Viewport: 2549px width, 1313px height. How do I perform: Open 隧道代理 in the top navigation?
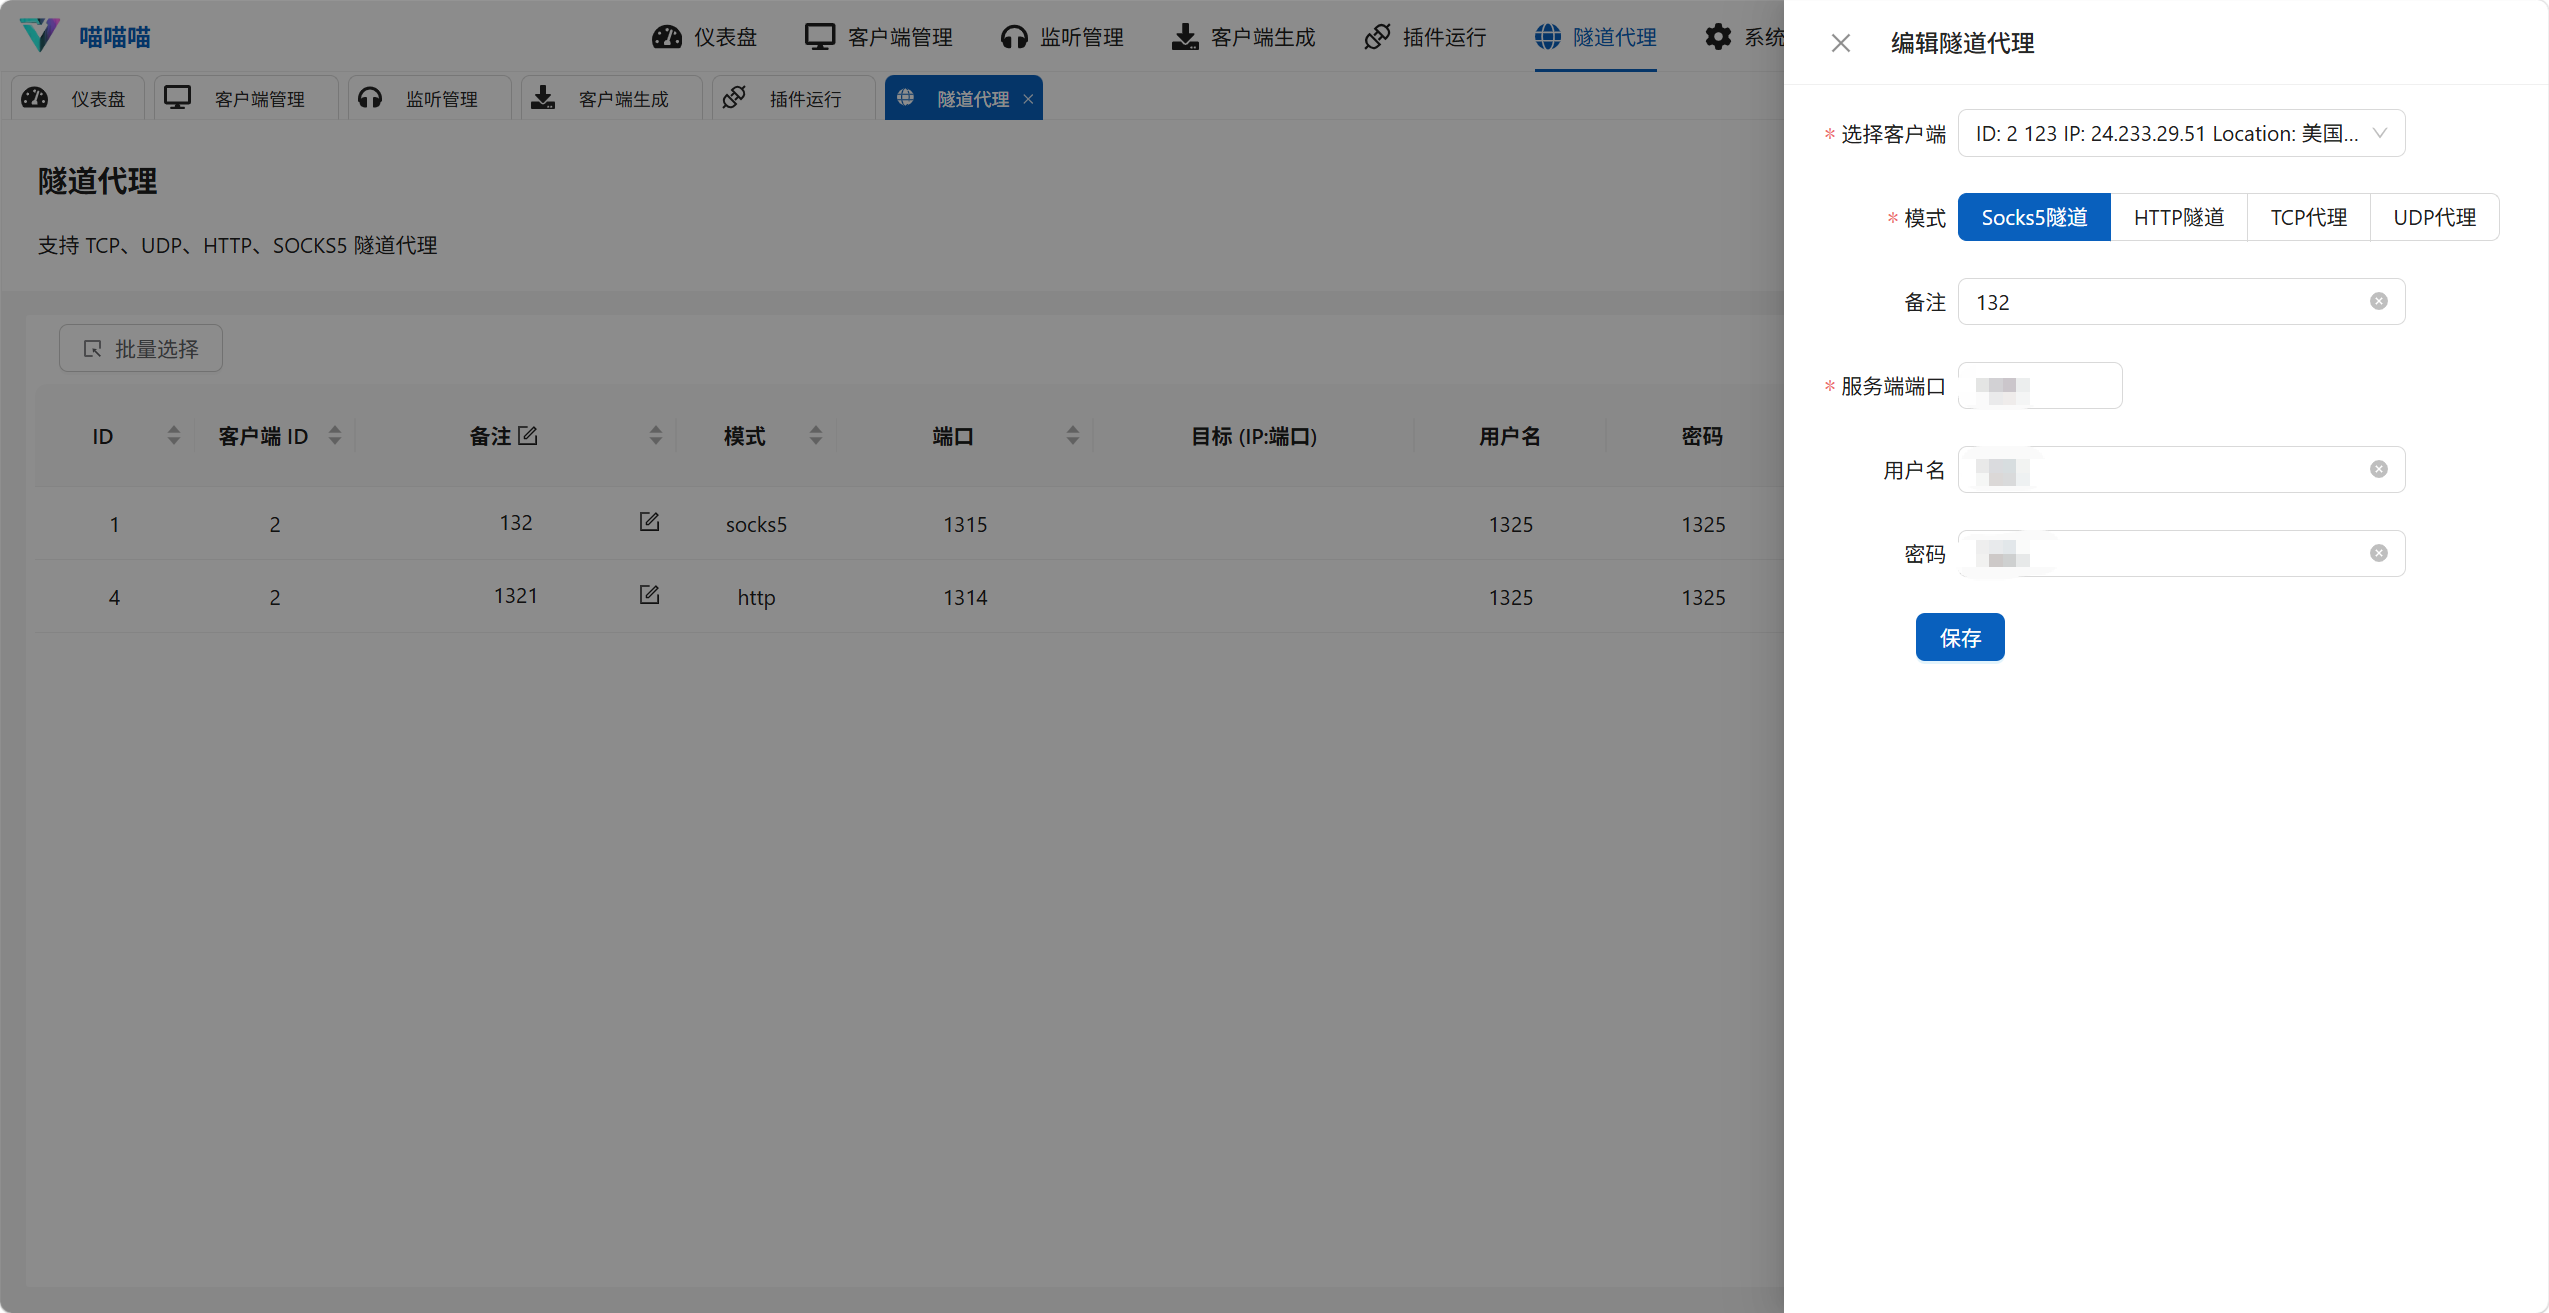pyautogui.click(x=1595, y=37)
